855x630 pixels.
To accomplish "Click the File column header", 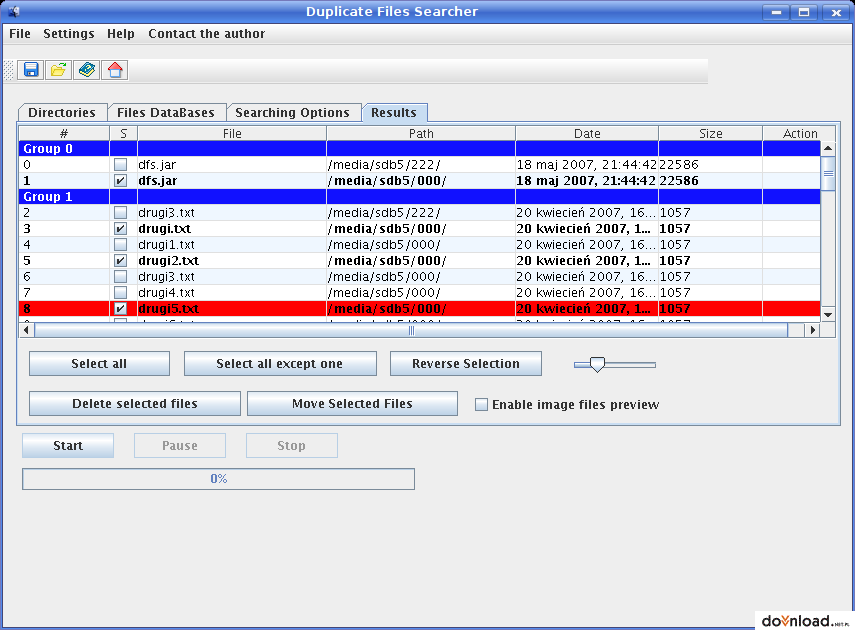I will [232, 134].
